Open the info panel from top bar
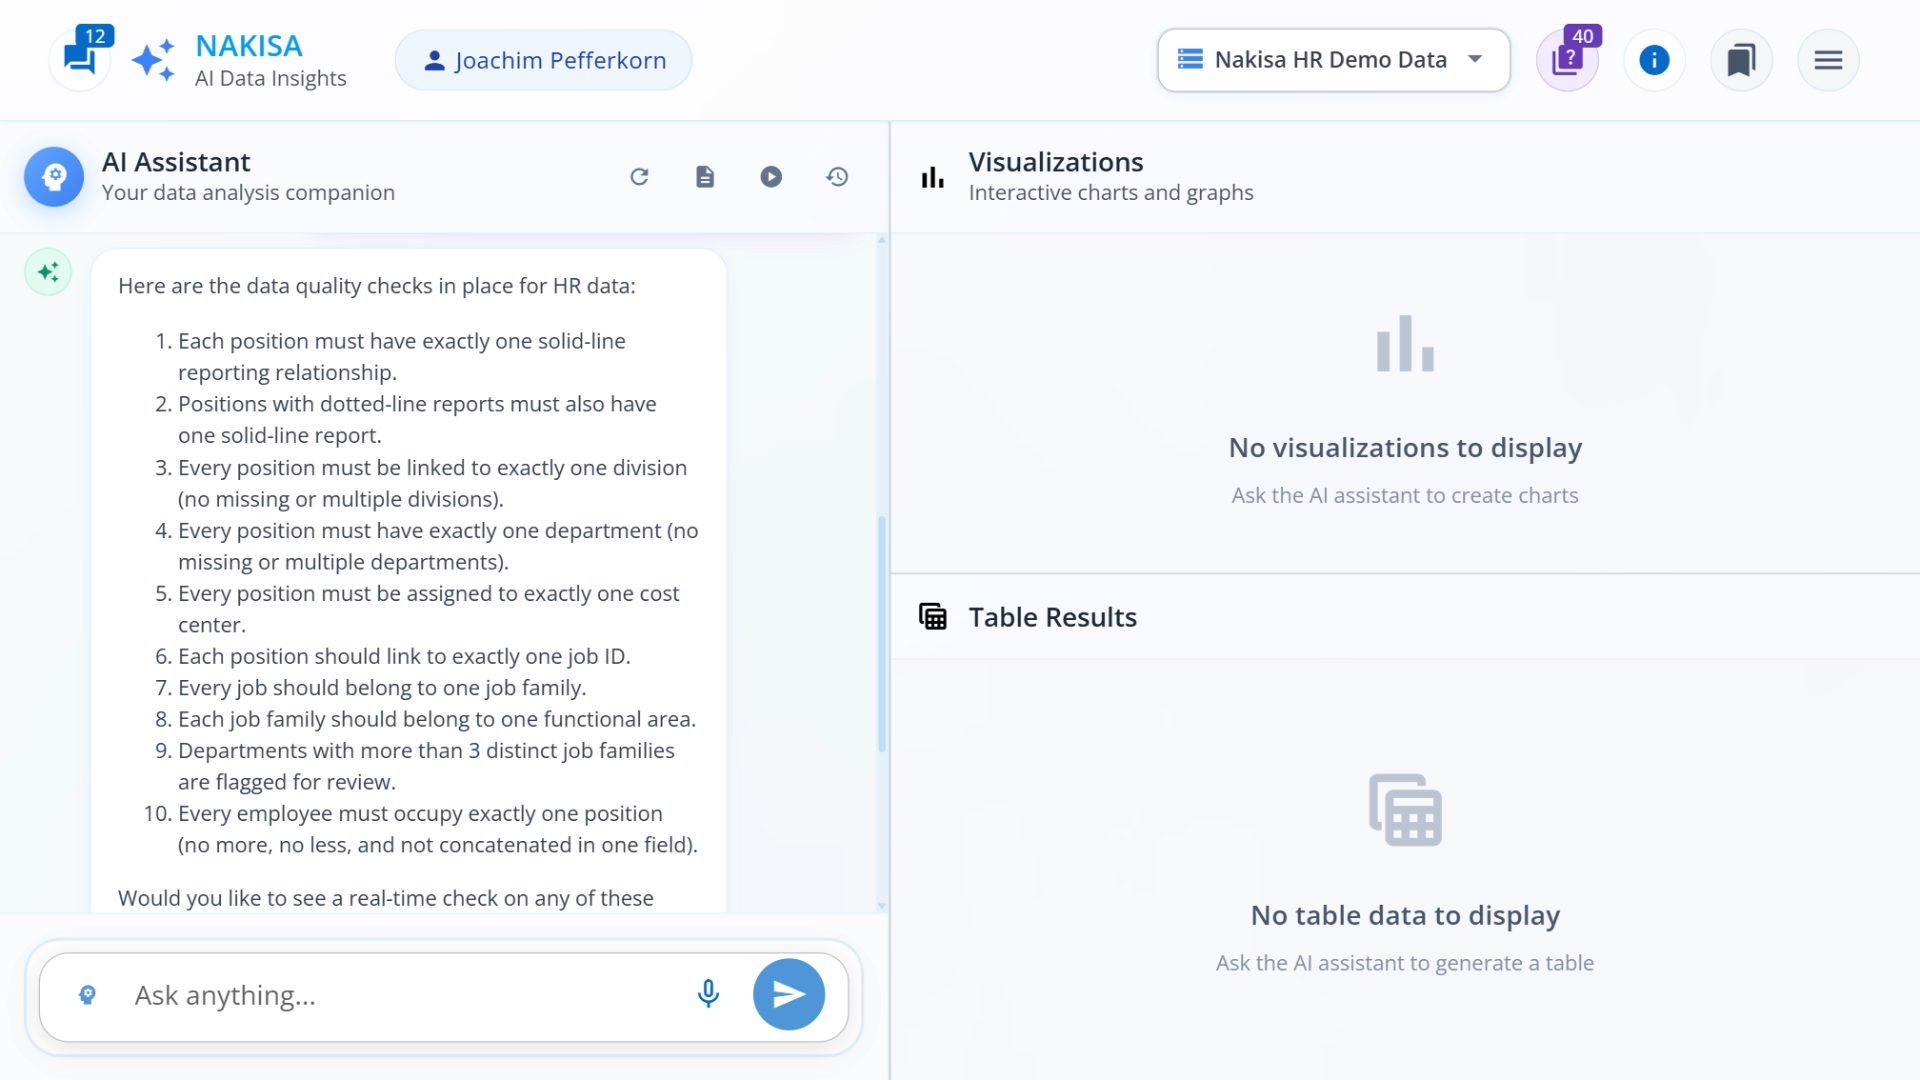This screenshot has height=1080, width=1920. (x=1654, y=60)
